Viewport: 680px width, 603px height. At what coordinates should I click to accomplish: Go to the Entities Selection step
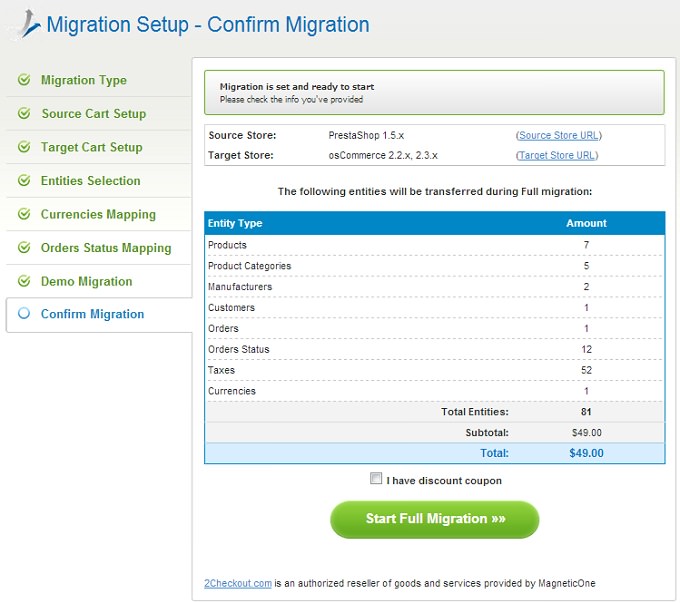tap(91, 180)
